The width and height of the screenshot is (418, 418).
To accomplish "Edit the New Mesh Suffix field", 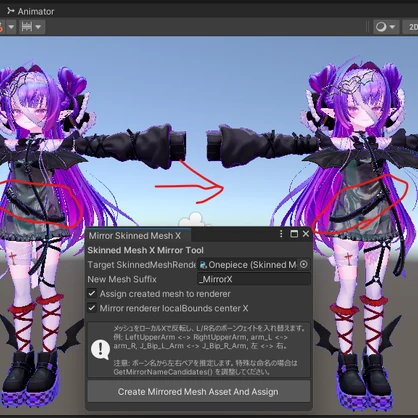I will pyautogui.click(x=254, y=279).
